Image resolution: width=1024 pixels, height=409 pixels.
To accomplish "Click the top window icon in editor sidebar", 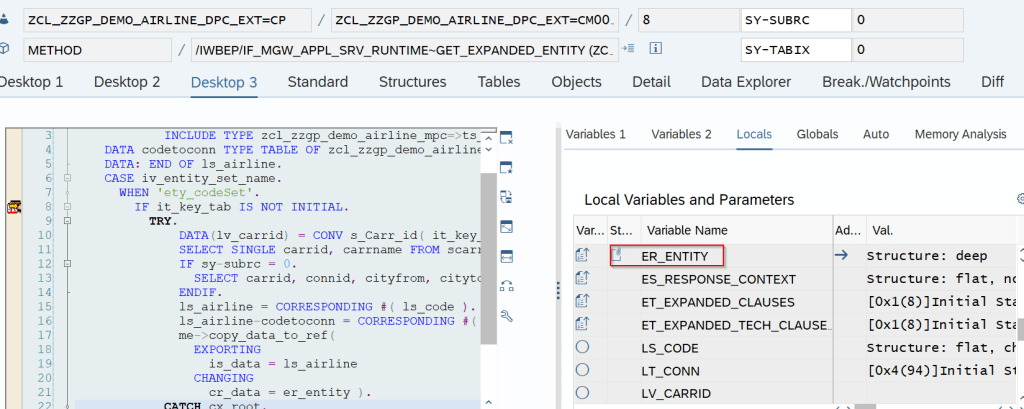I will (506, 137).
